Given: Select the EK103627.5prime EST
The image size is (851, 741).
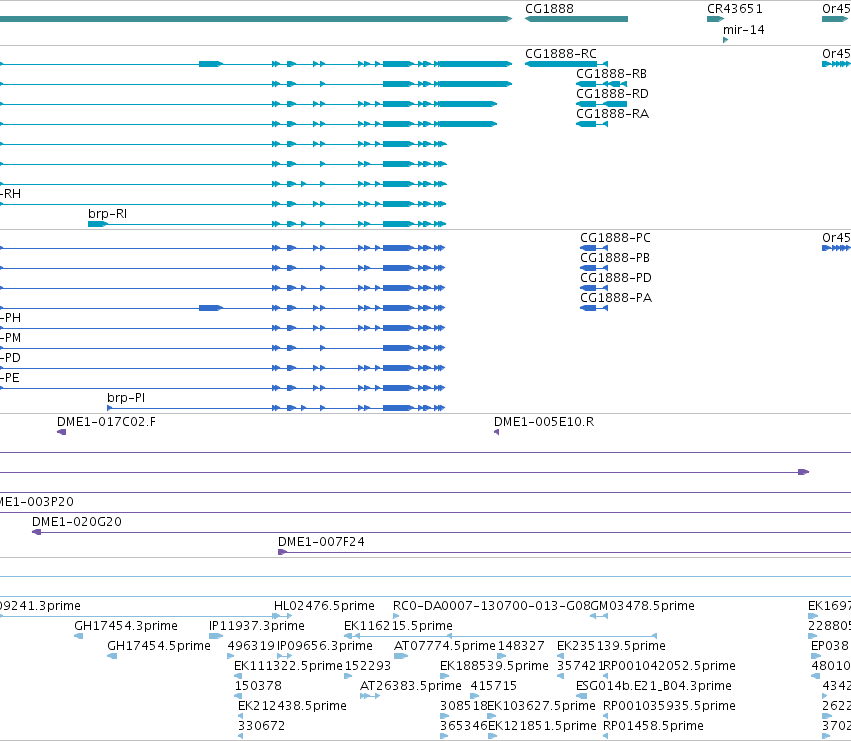Looking at the screenshot, I should (x=492, y=717).
